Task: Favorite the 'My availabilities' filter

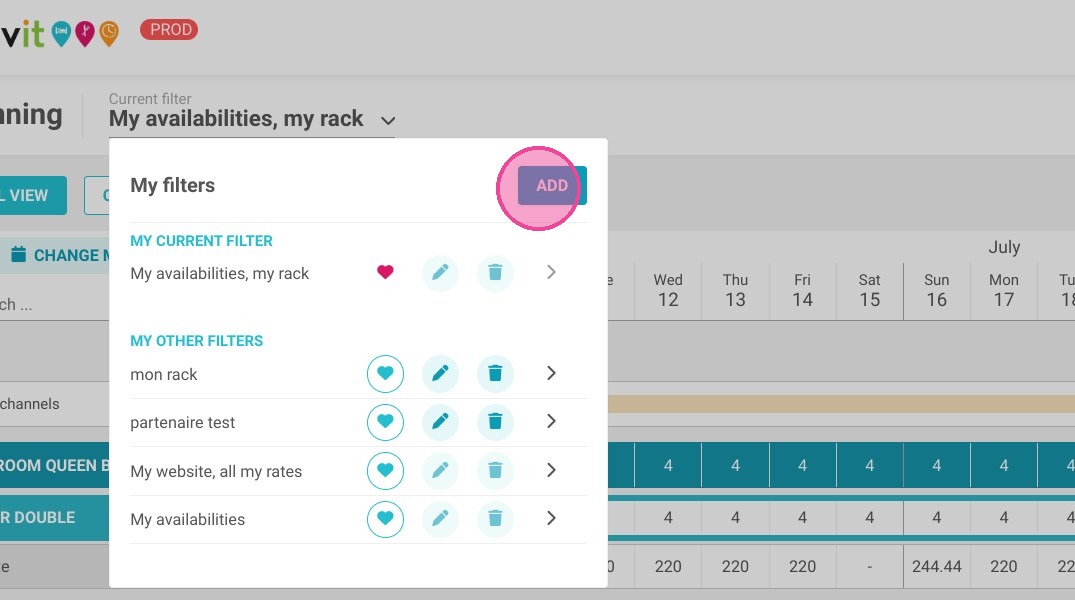Action: click(x=385, y=519)
